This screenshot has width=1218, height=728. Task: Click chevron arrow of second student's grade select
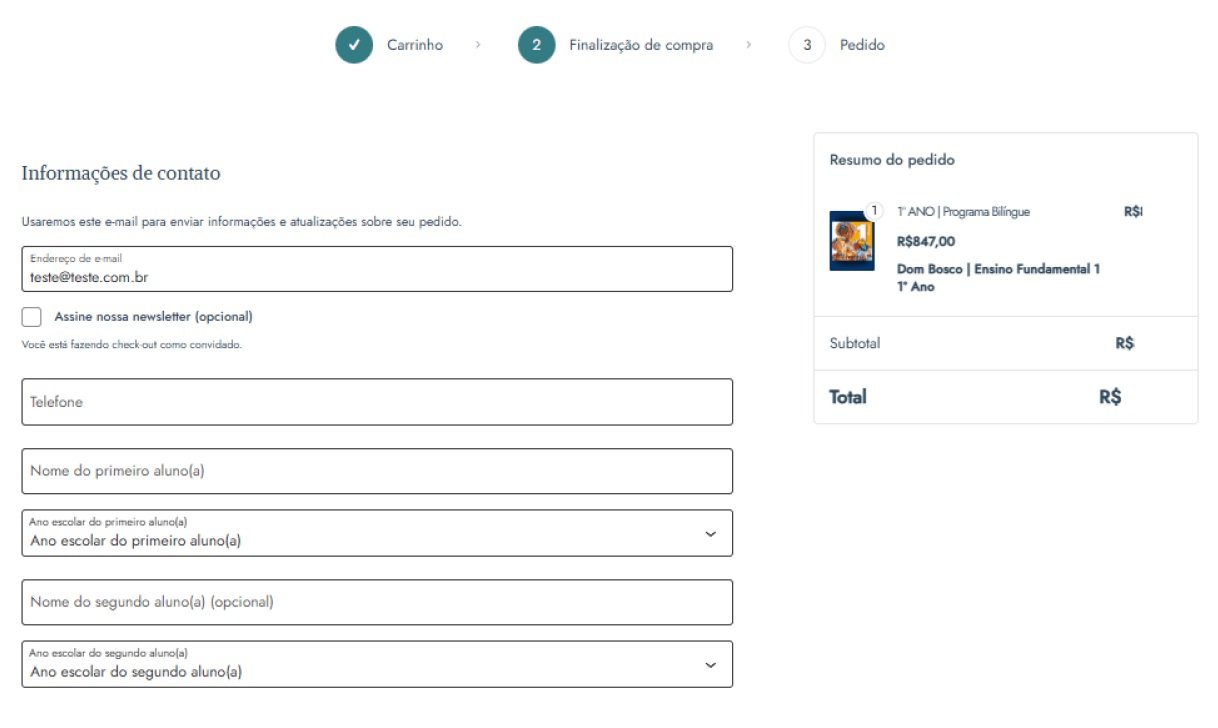(710, 665)
